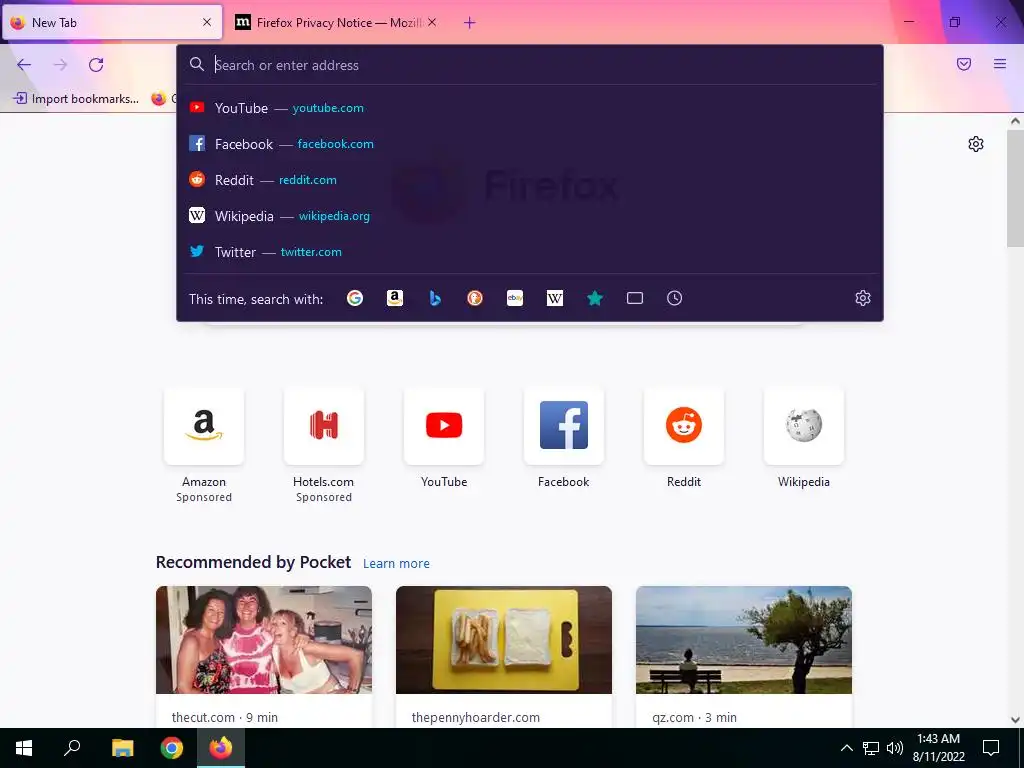Select Wikipedia suggestion in address dropdown
The height and width of the screenshot is (768, 1024).
click(530, 216)
